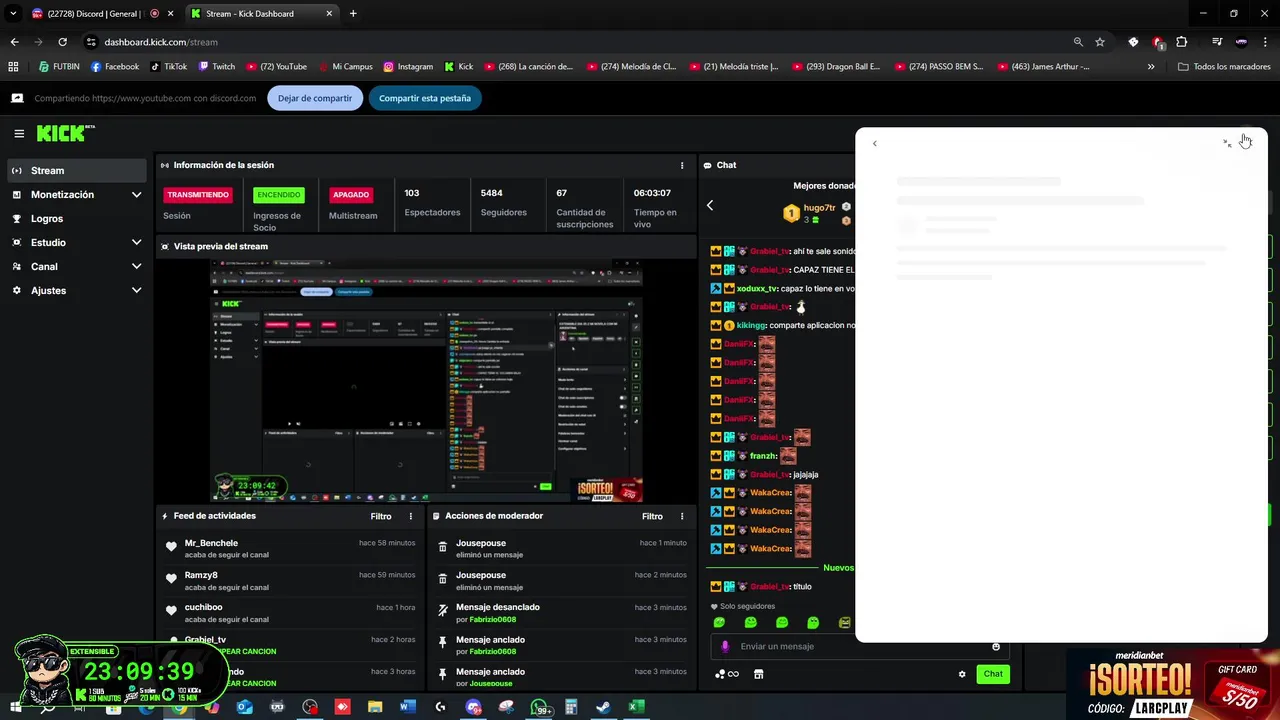The image size is (1280, 720).
Task: Click xoduxx_tv username in chat
Action: point(757,288)
